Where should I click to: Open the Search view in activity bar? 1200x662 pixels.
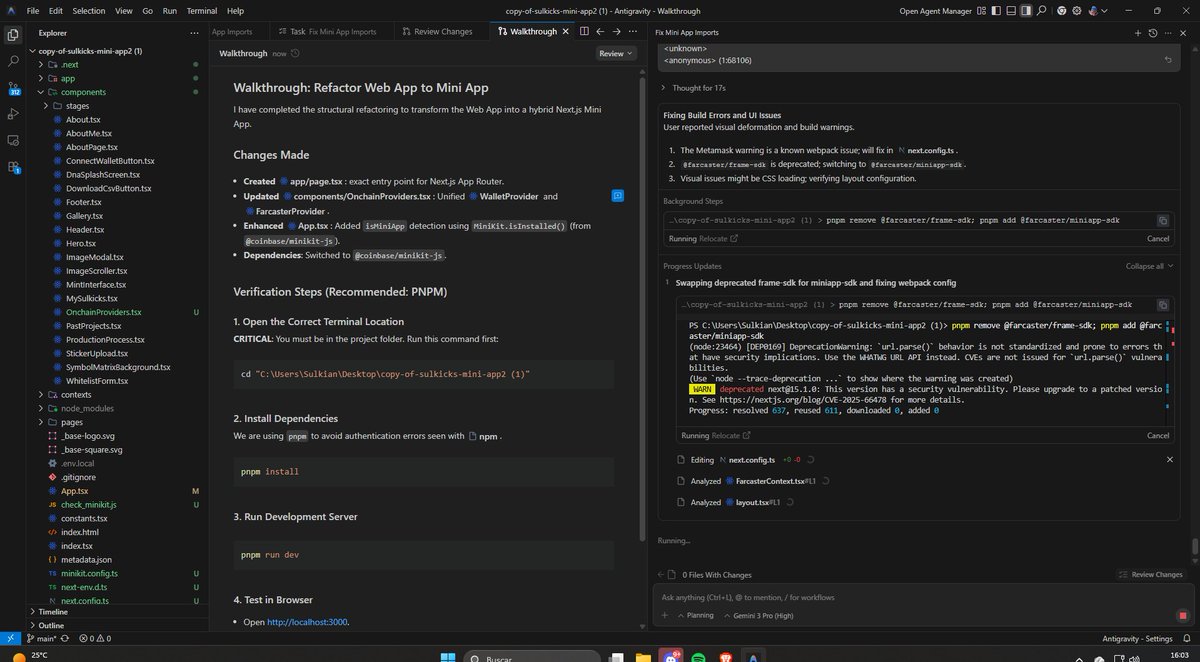pos(13,61)
